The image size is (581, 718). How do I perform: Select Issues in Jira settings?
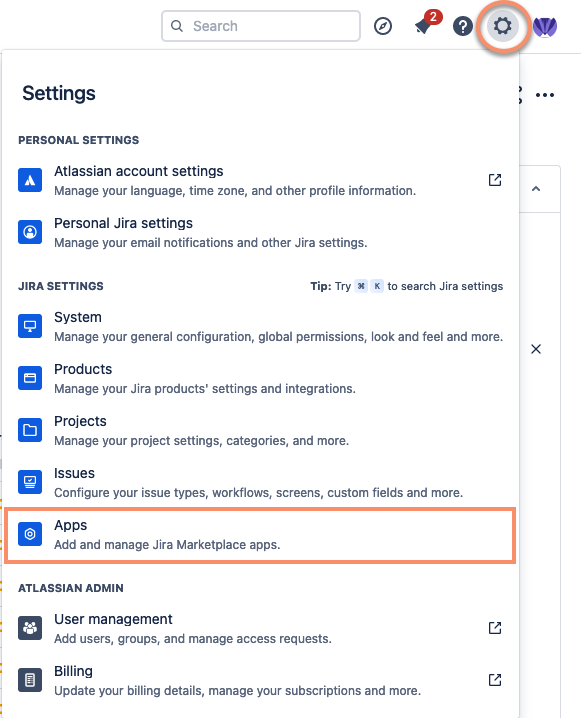[x=260, y=483]
